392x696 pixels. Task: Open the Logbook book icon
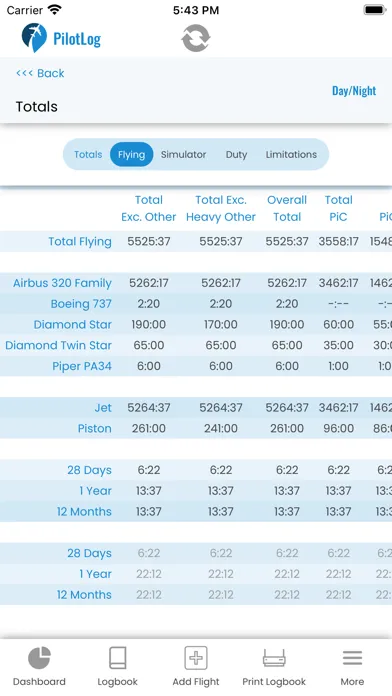[118, 658]
